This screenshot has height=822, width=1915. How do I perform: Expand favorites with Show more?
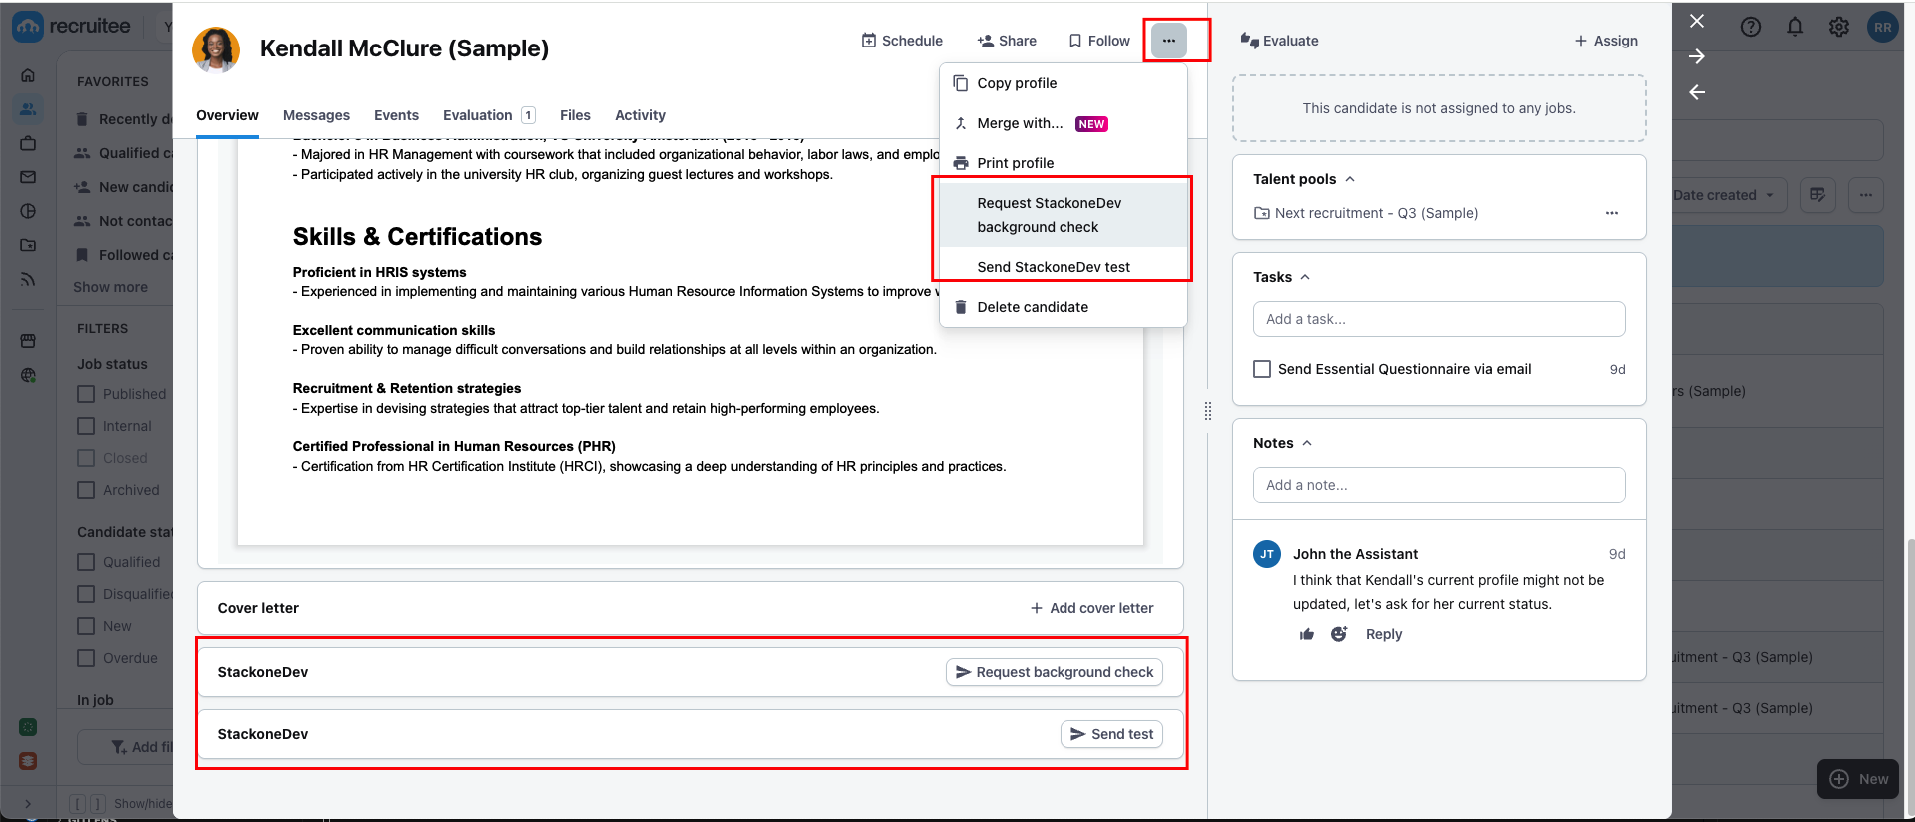click(x=110, y=287)
